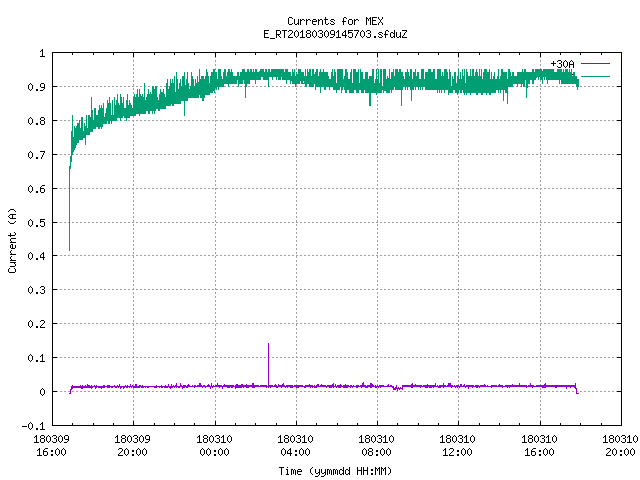Click the x-axis label '180310 08:00'

click(x=376, y=446)
